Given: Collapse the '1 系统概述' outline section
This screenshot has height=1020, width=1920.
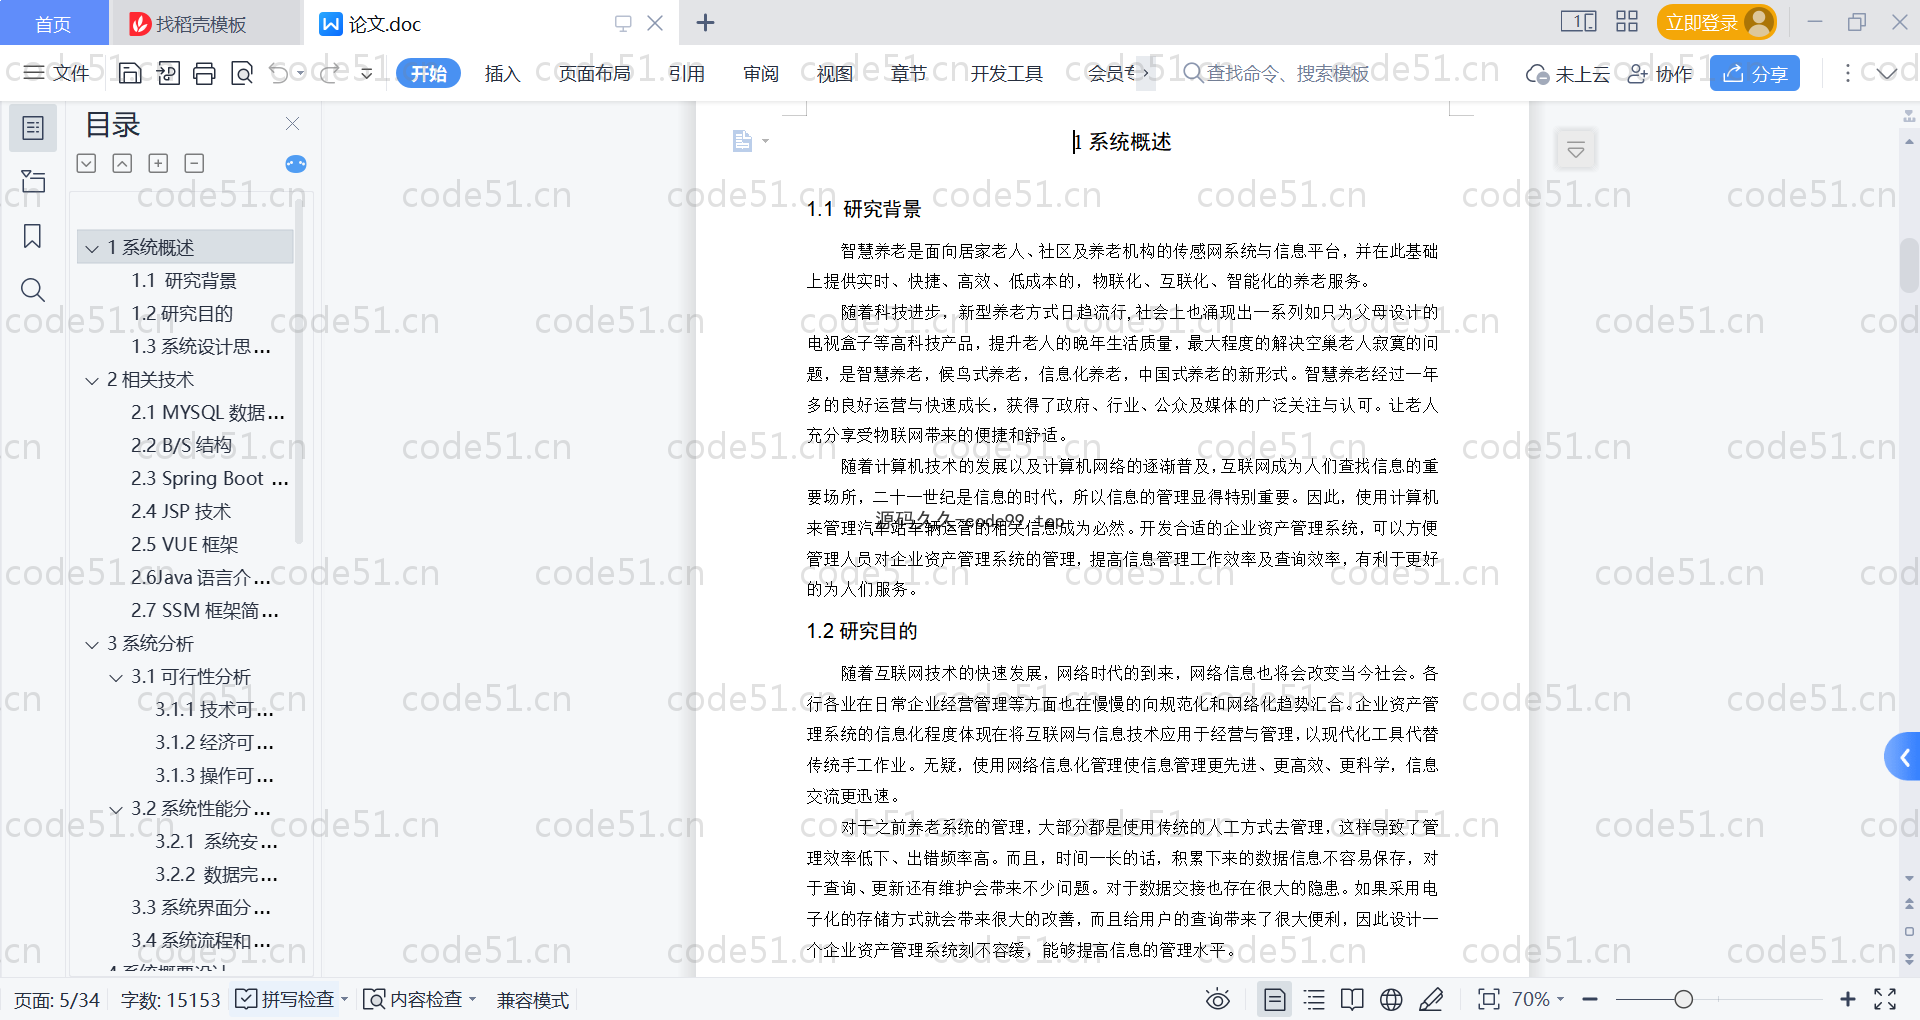Looking at the screenshot, I should [92, 248].
